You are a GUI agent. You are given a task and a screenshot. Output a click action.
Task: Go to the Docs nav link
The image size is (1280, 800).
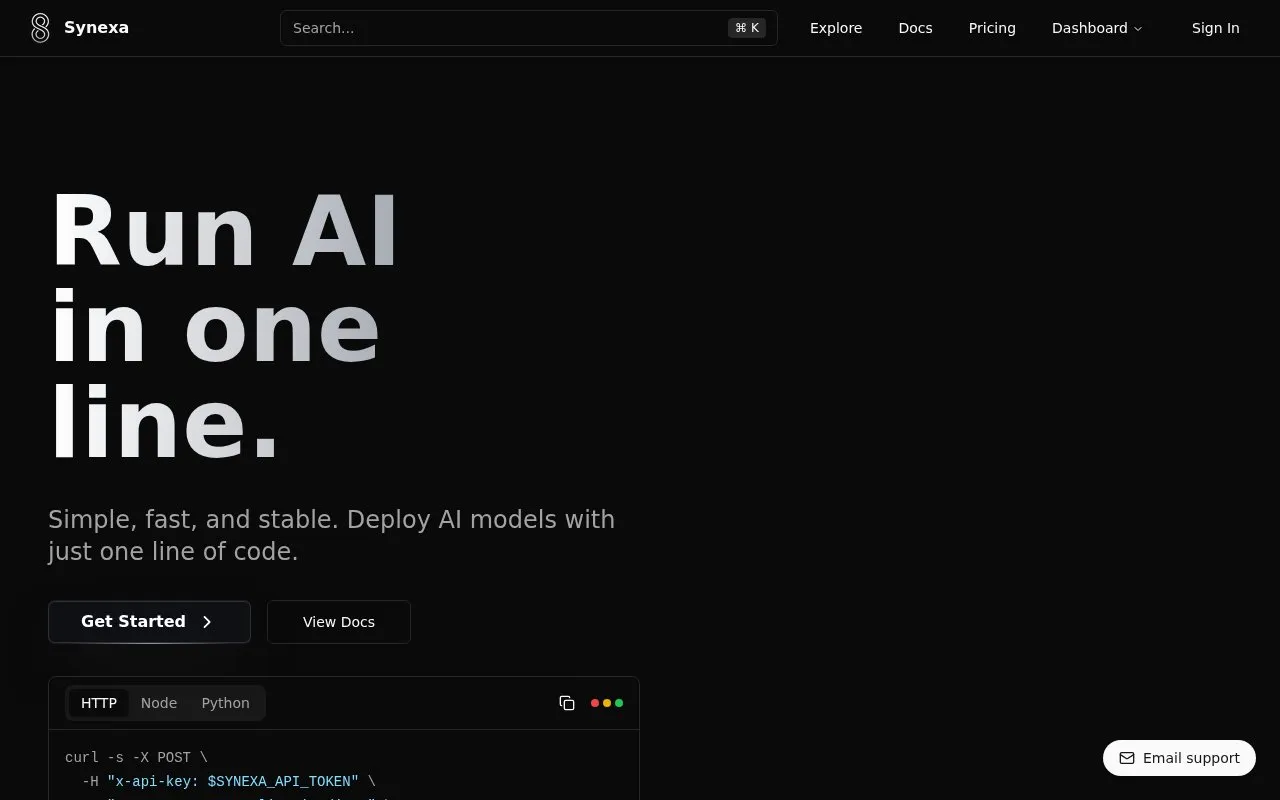pyautogui.click(x=915, y=28)
